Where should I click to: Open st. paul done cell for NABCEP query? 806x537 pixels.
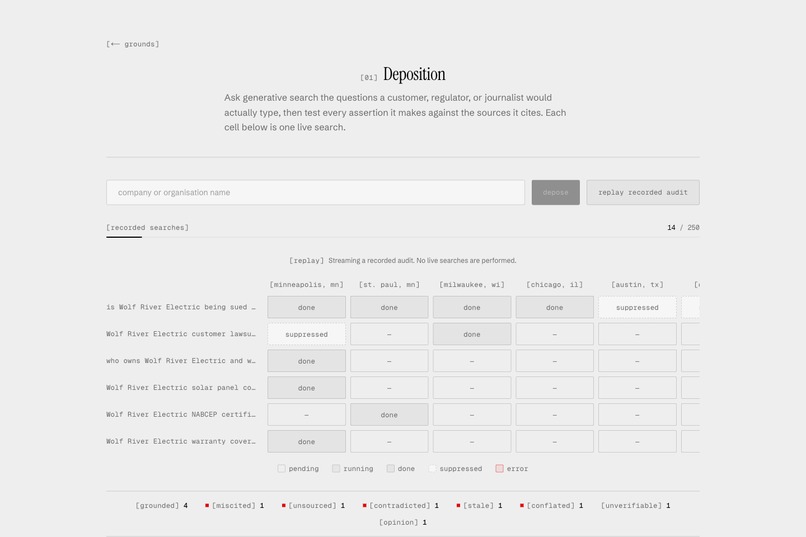point(389,415)
